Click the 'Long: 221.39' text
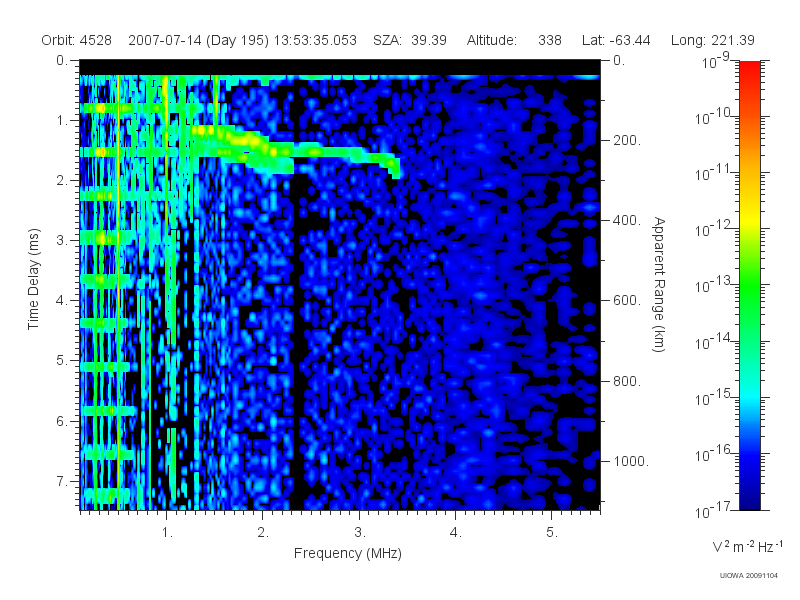 click(712, 40)
